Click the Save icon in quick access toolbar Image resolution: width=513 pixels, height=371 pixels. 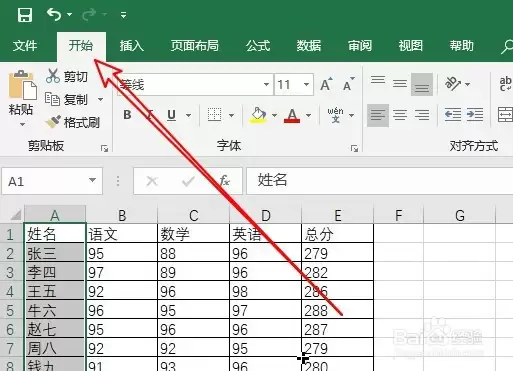(x=25, y=15)
